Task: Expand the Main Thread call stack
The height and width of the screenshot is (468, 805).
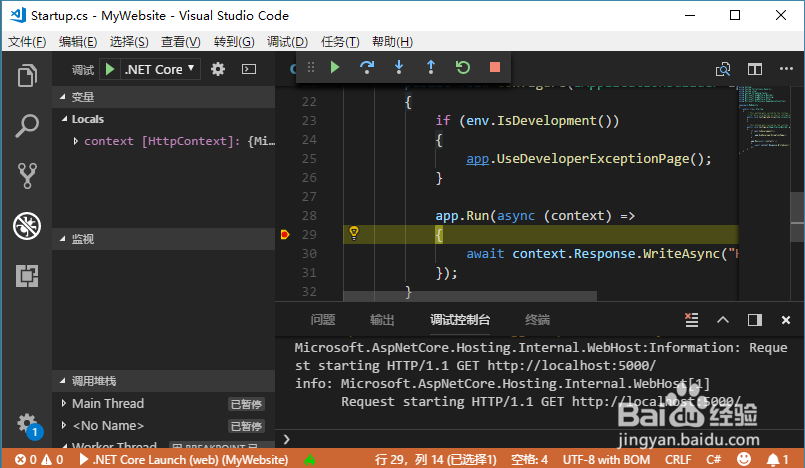Action: pos(64,403)
